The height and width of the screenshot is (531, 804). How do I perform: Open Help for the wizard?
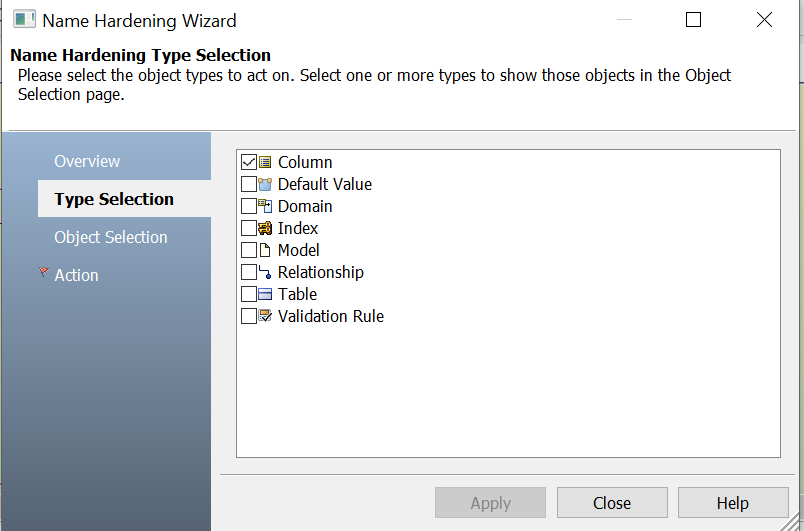click(x=732, y=503)
